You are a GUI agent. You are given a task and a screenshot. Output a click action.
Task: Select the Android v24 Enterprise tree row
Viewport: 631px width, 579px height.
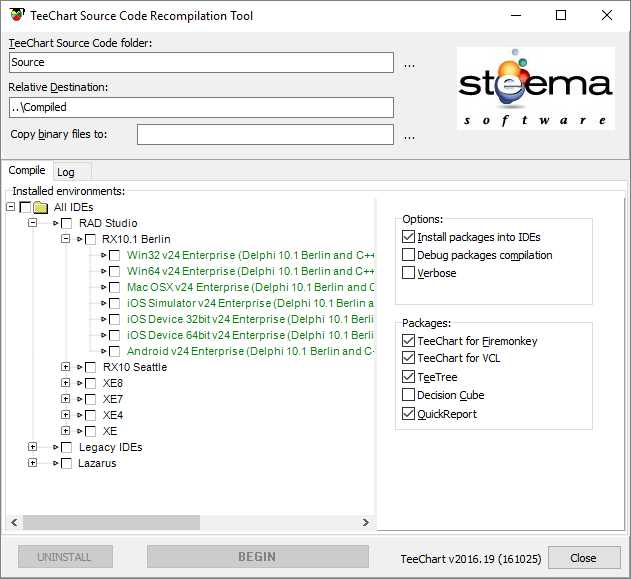[x=250, y=351]
